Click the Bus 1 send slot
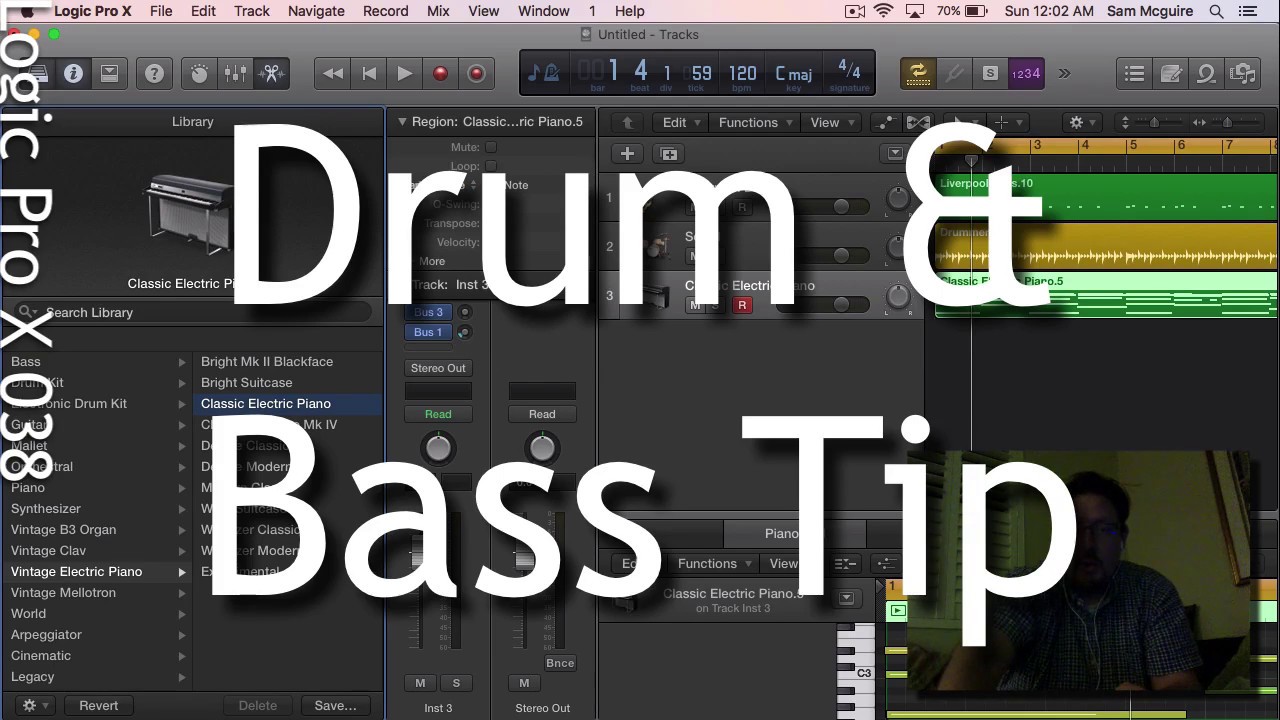The height and width of the screenshot is (720, 1280). point(428,332)
